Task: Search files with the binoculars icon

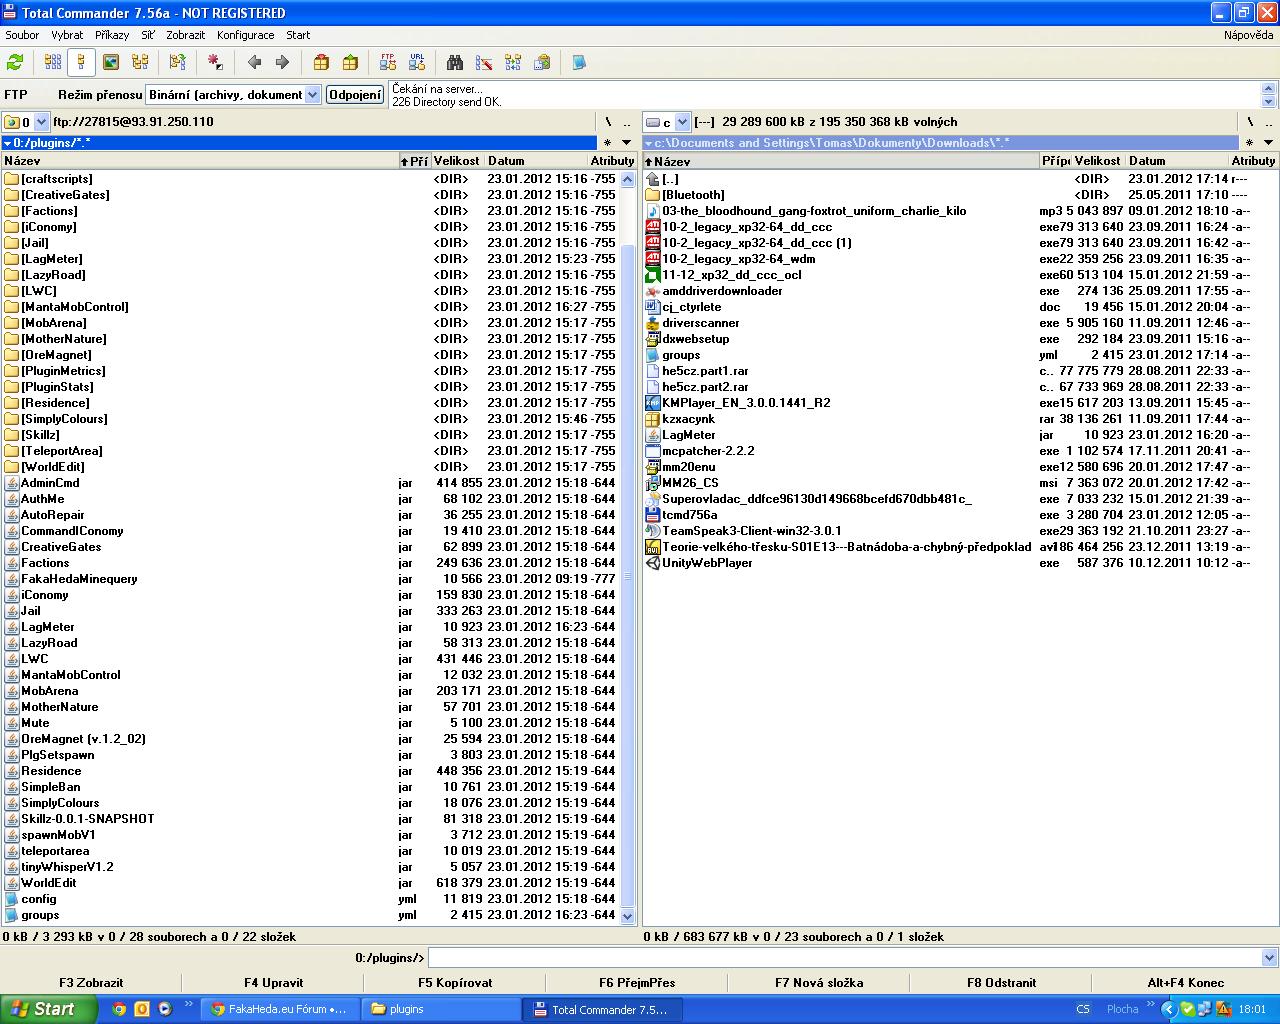Action: [455, 62]
